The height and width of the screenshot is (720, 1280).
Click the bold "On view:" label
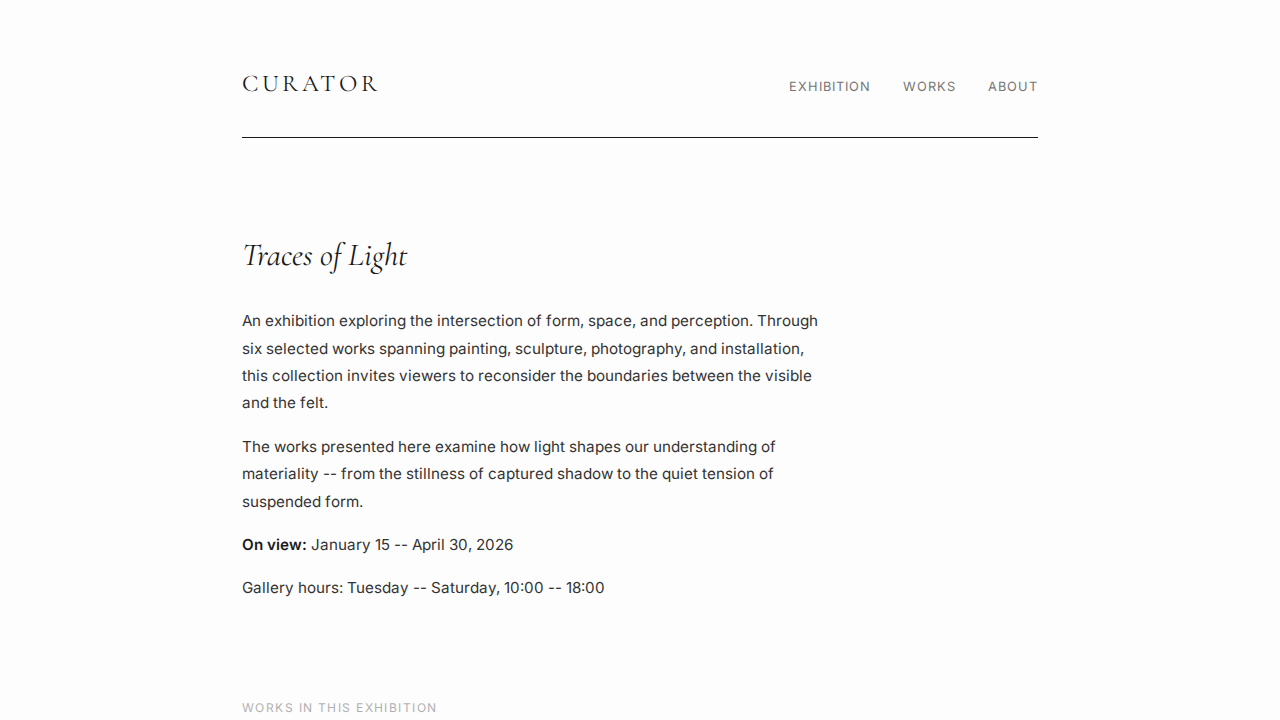274,545
